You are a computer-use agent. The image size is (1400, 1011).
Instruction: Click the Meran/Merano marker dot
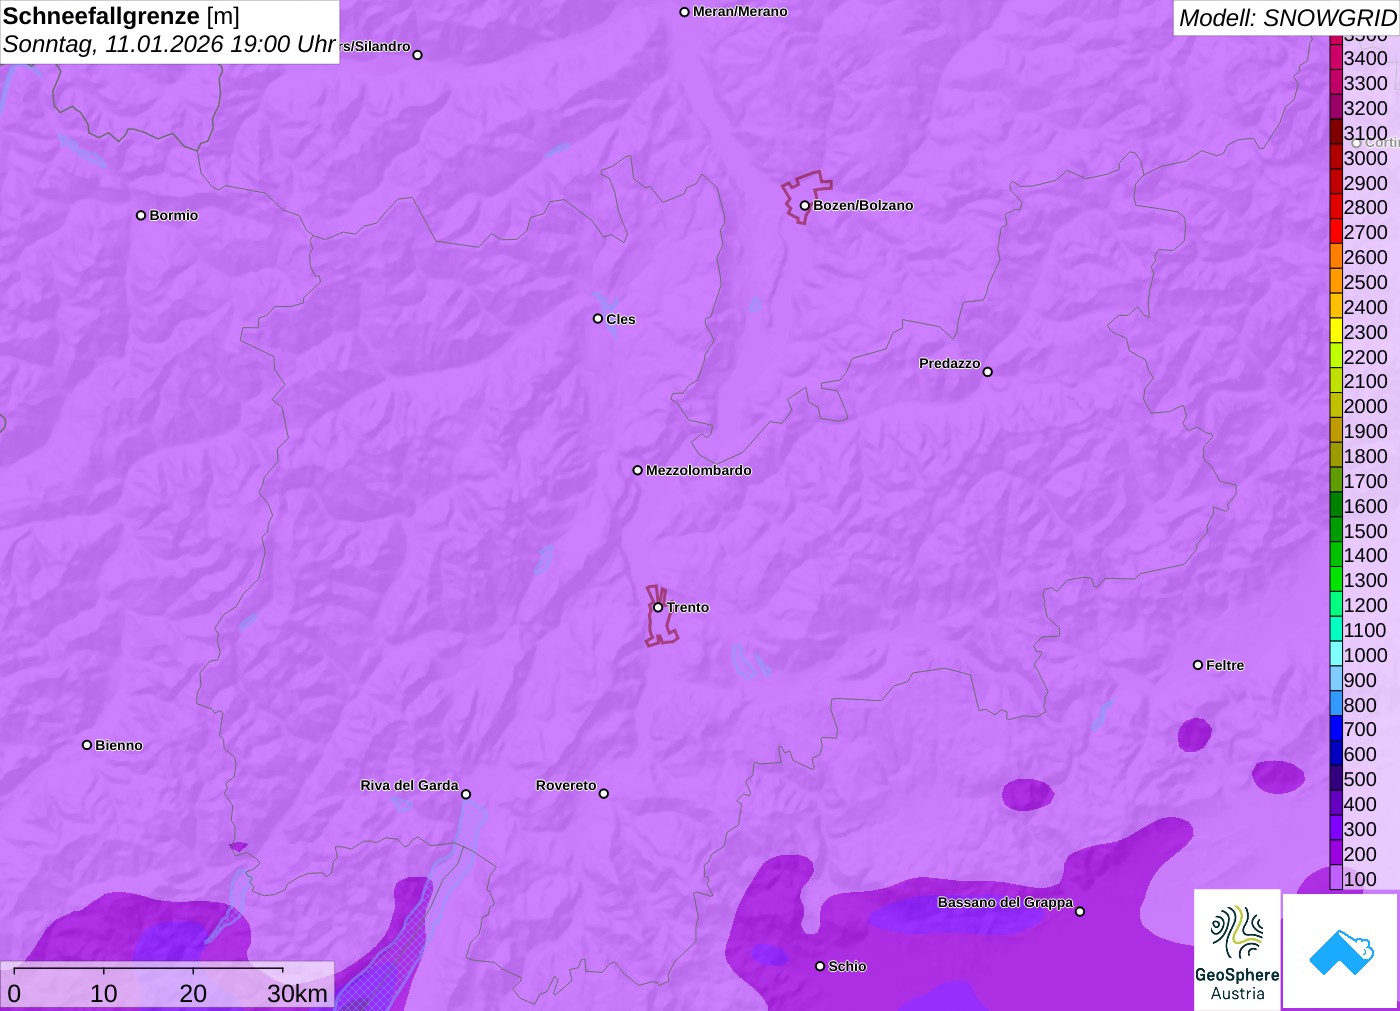click(x=684, y=12)
